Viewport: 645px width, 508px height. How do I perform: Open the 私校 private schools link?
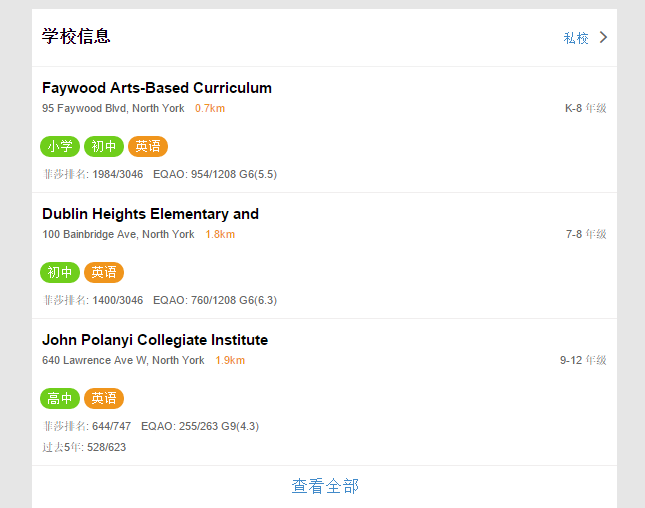[576, 38]
